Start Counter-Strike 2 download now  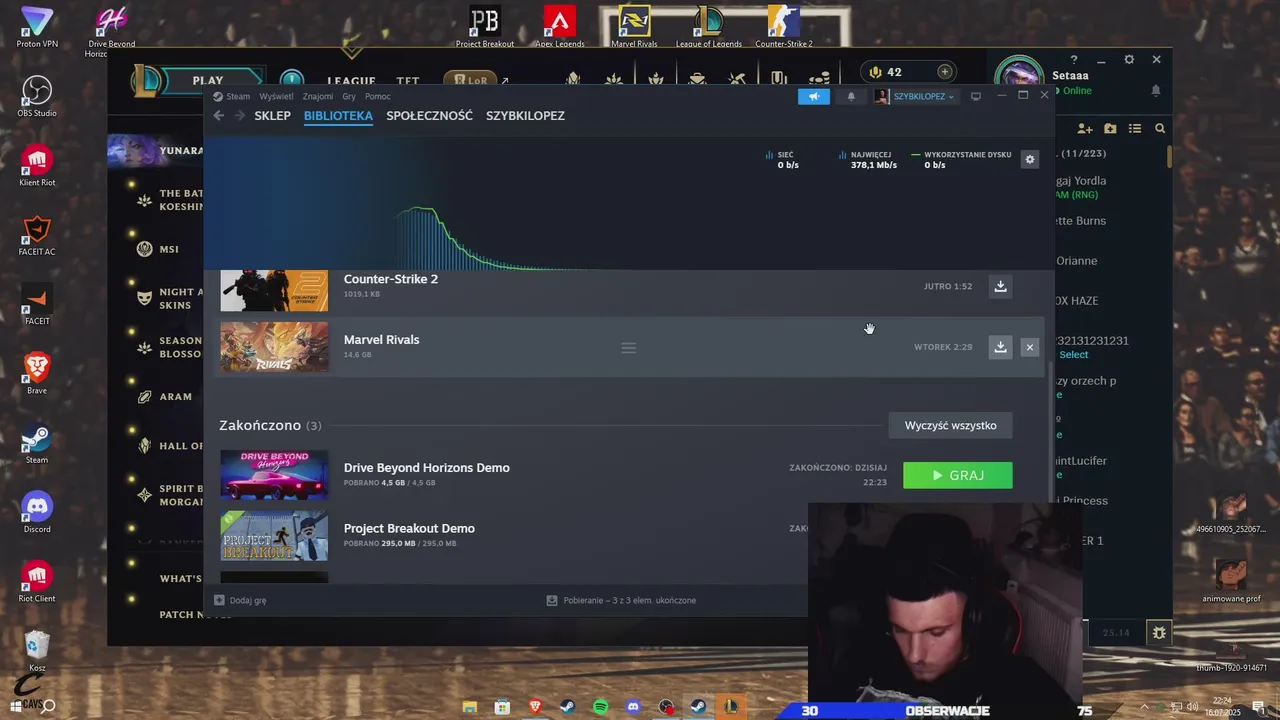[1000, 286]
